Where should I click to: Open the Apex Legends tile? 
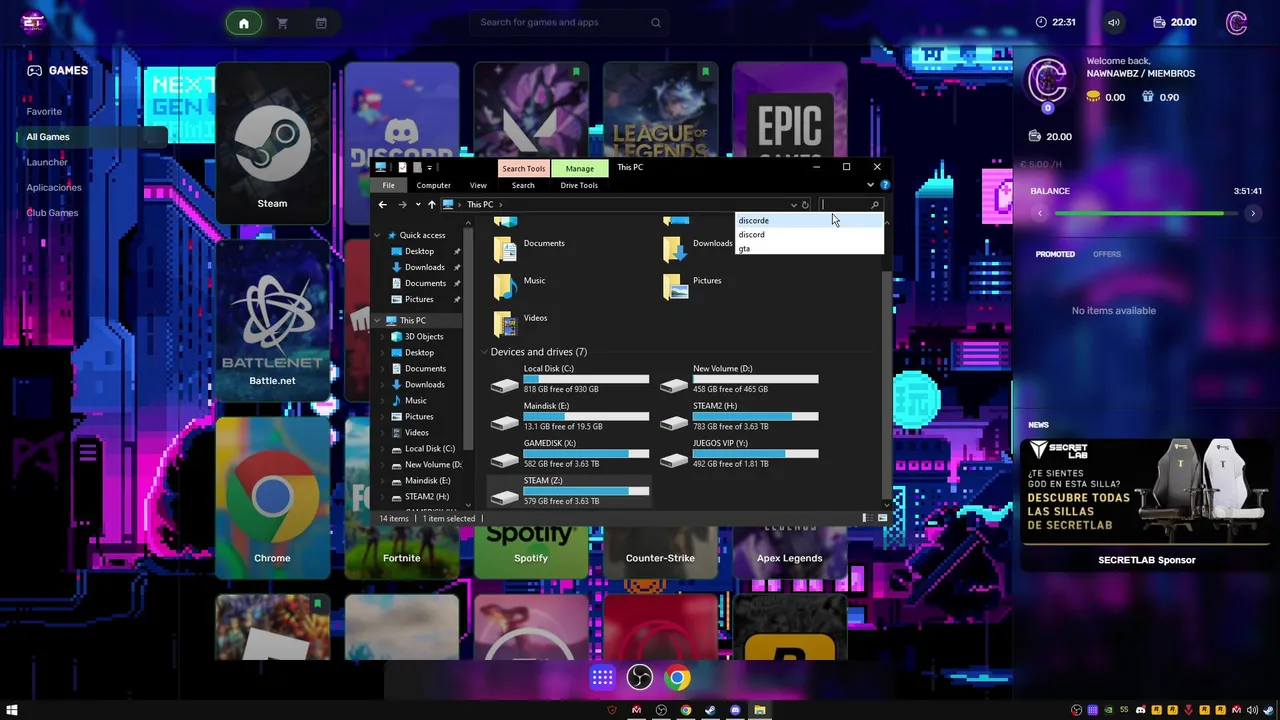(789, 552)
